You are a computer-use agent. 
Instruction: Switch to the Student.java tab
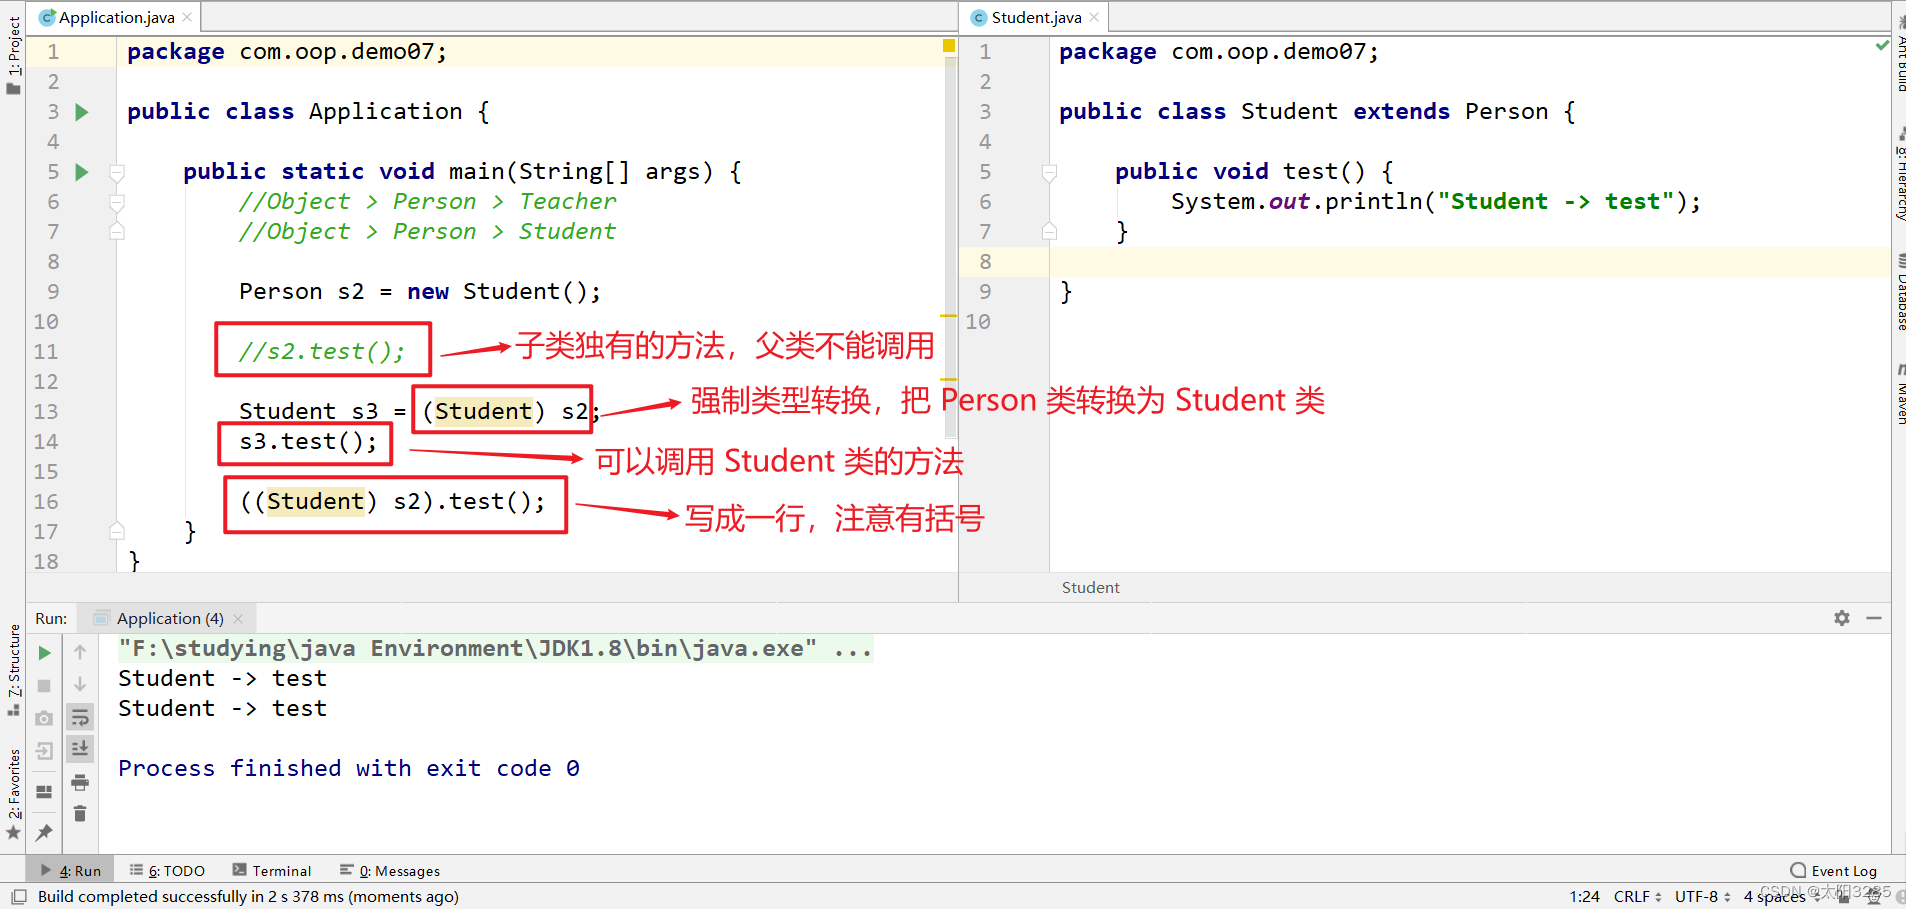1032,16
